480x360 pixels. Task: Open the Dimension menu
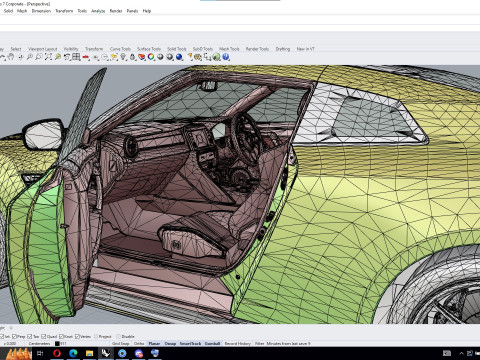41,11
